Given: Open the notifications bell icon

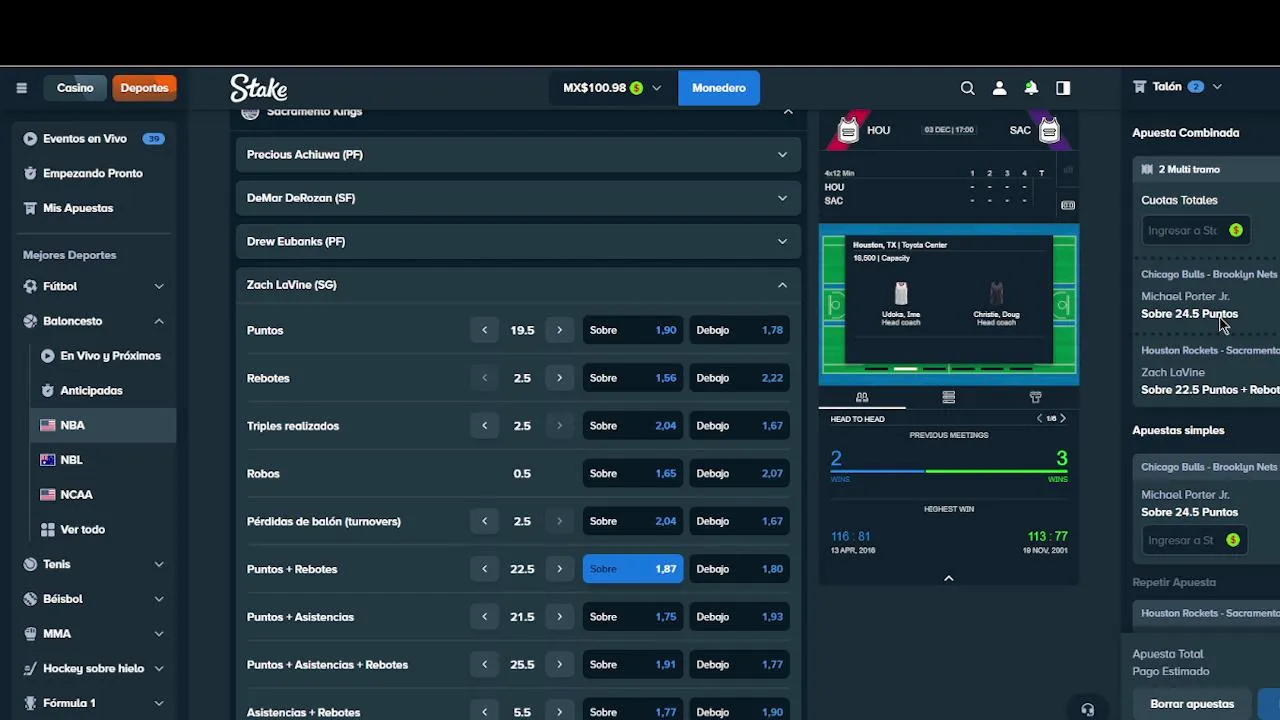Looking at the screenshot, I should (x=1031, y=88).
